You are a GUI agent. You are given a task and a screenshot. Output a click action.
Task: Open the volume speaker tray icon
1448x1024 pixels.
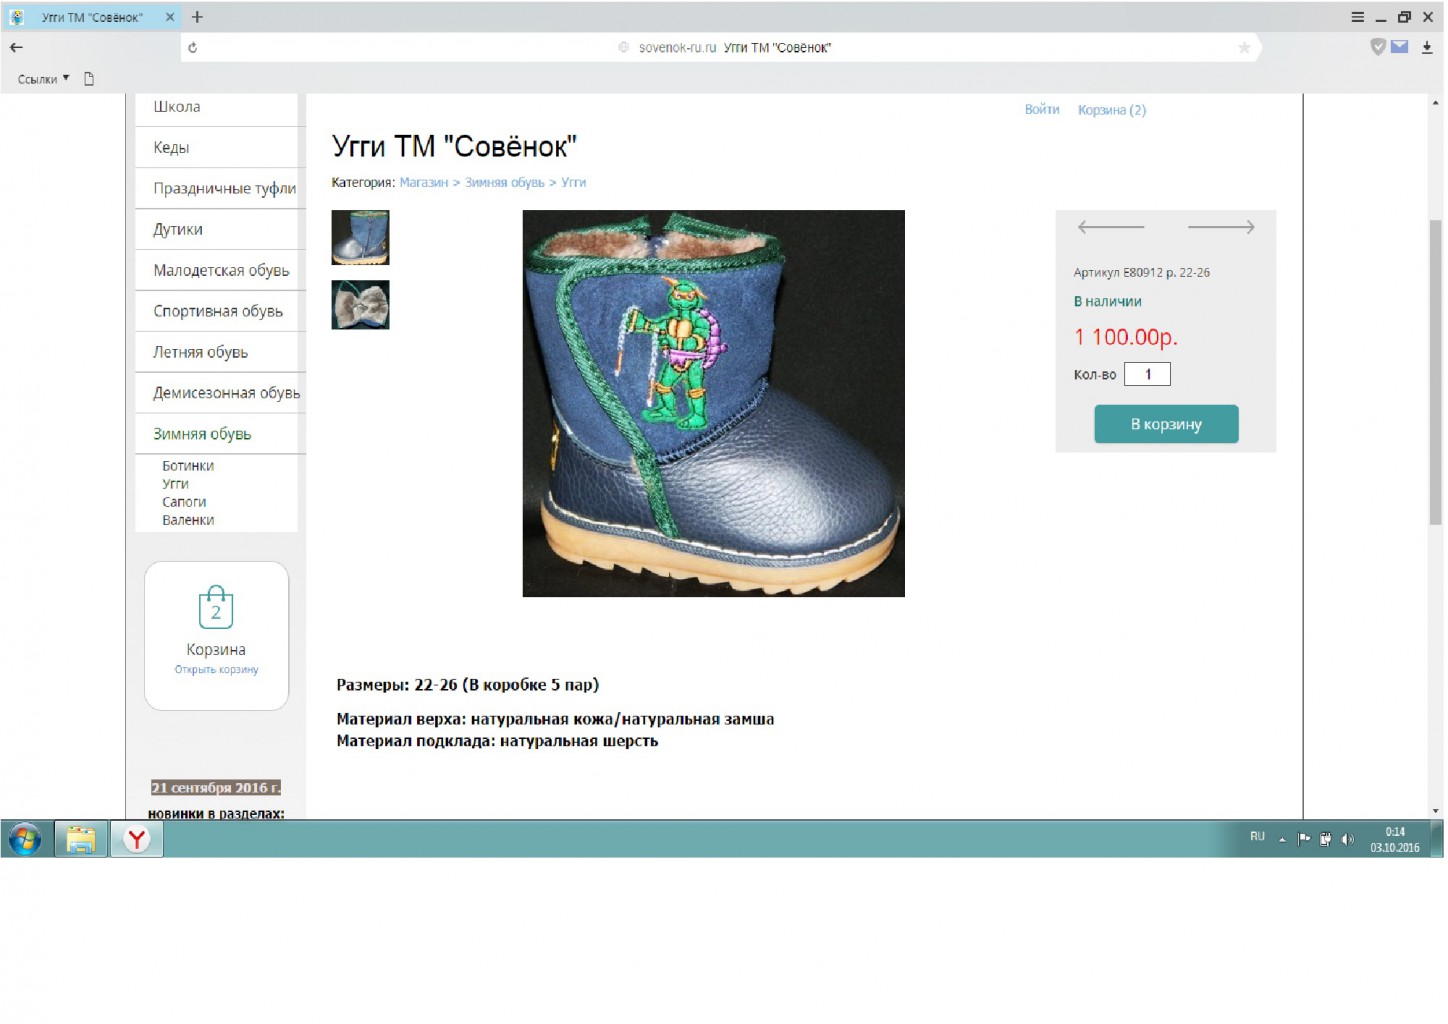pos(1348,840)
